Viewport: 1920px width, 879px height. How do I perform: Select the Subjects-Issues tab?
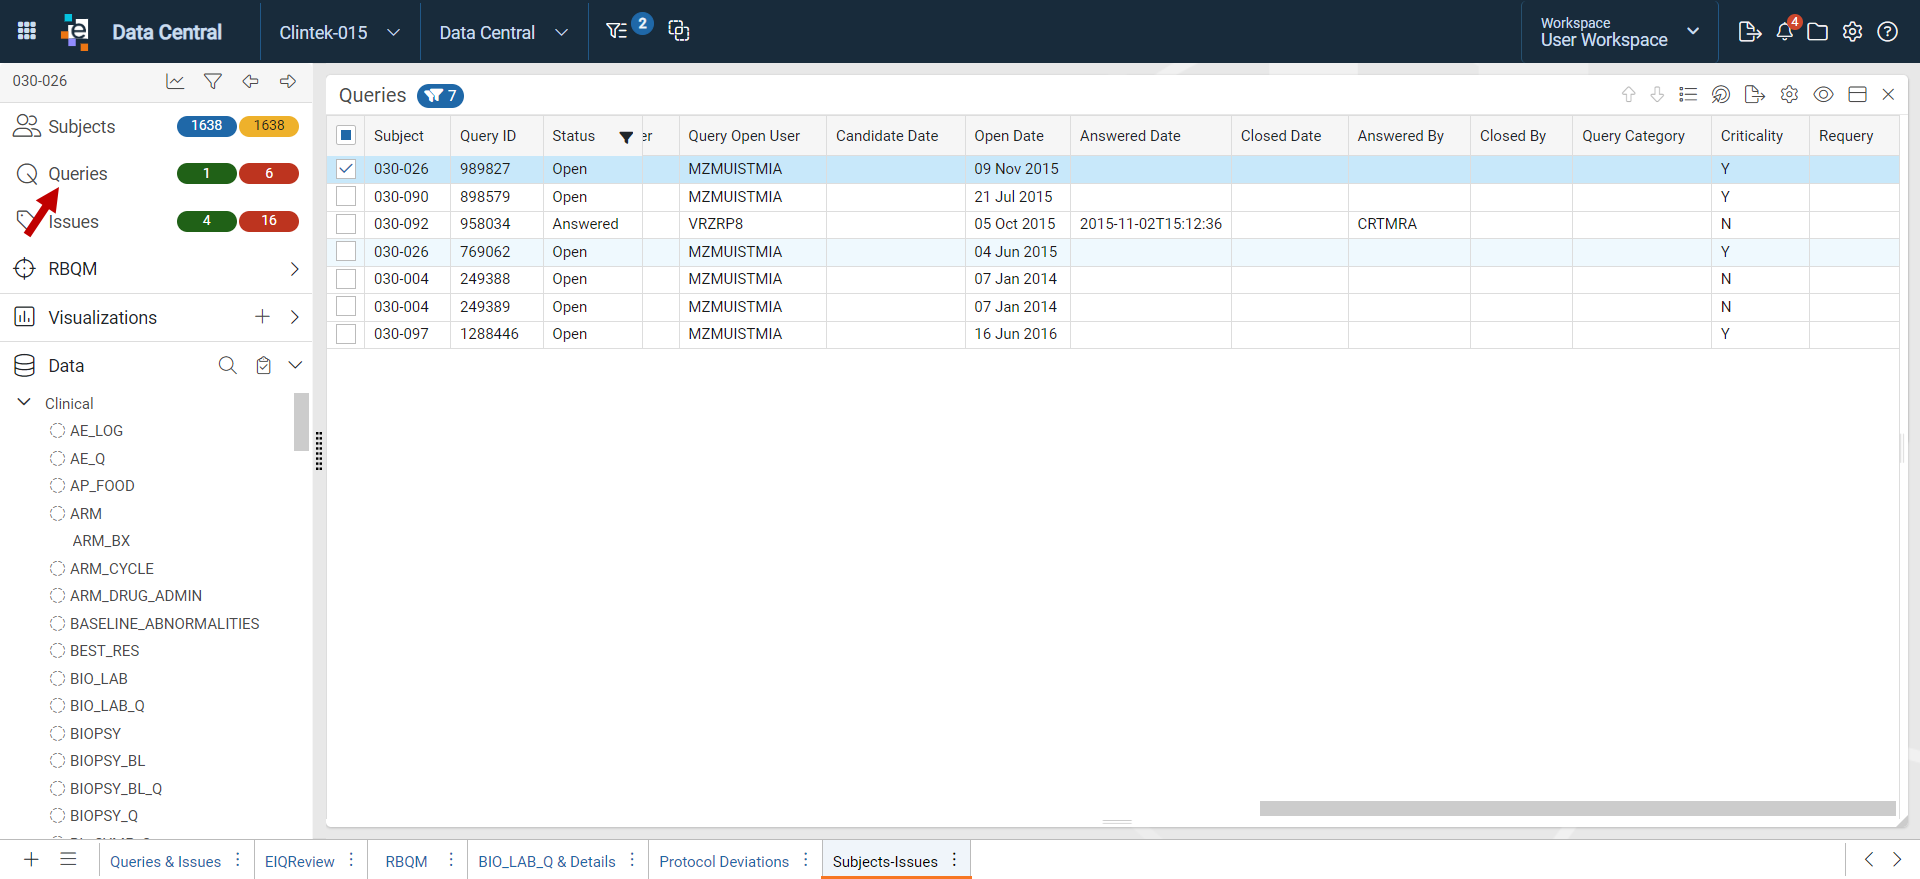(x=885, y=862)
